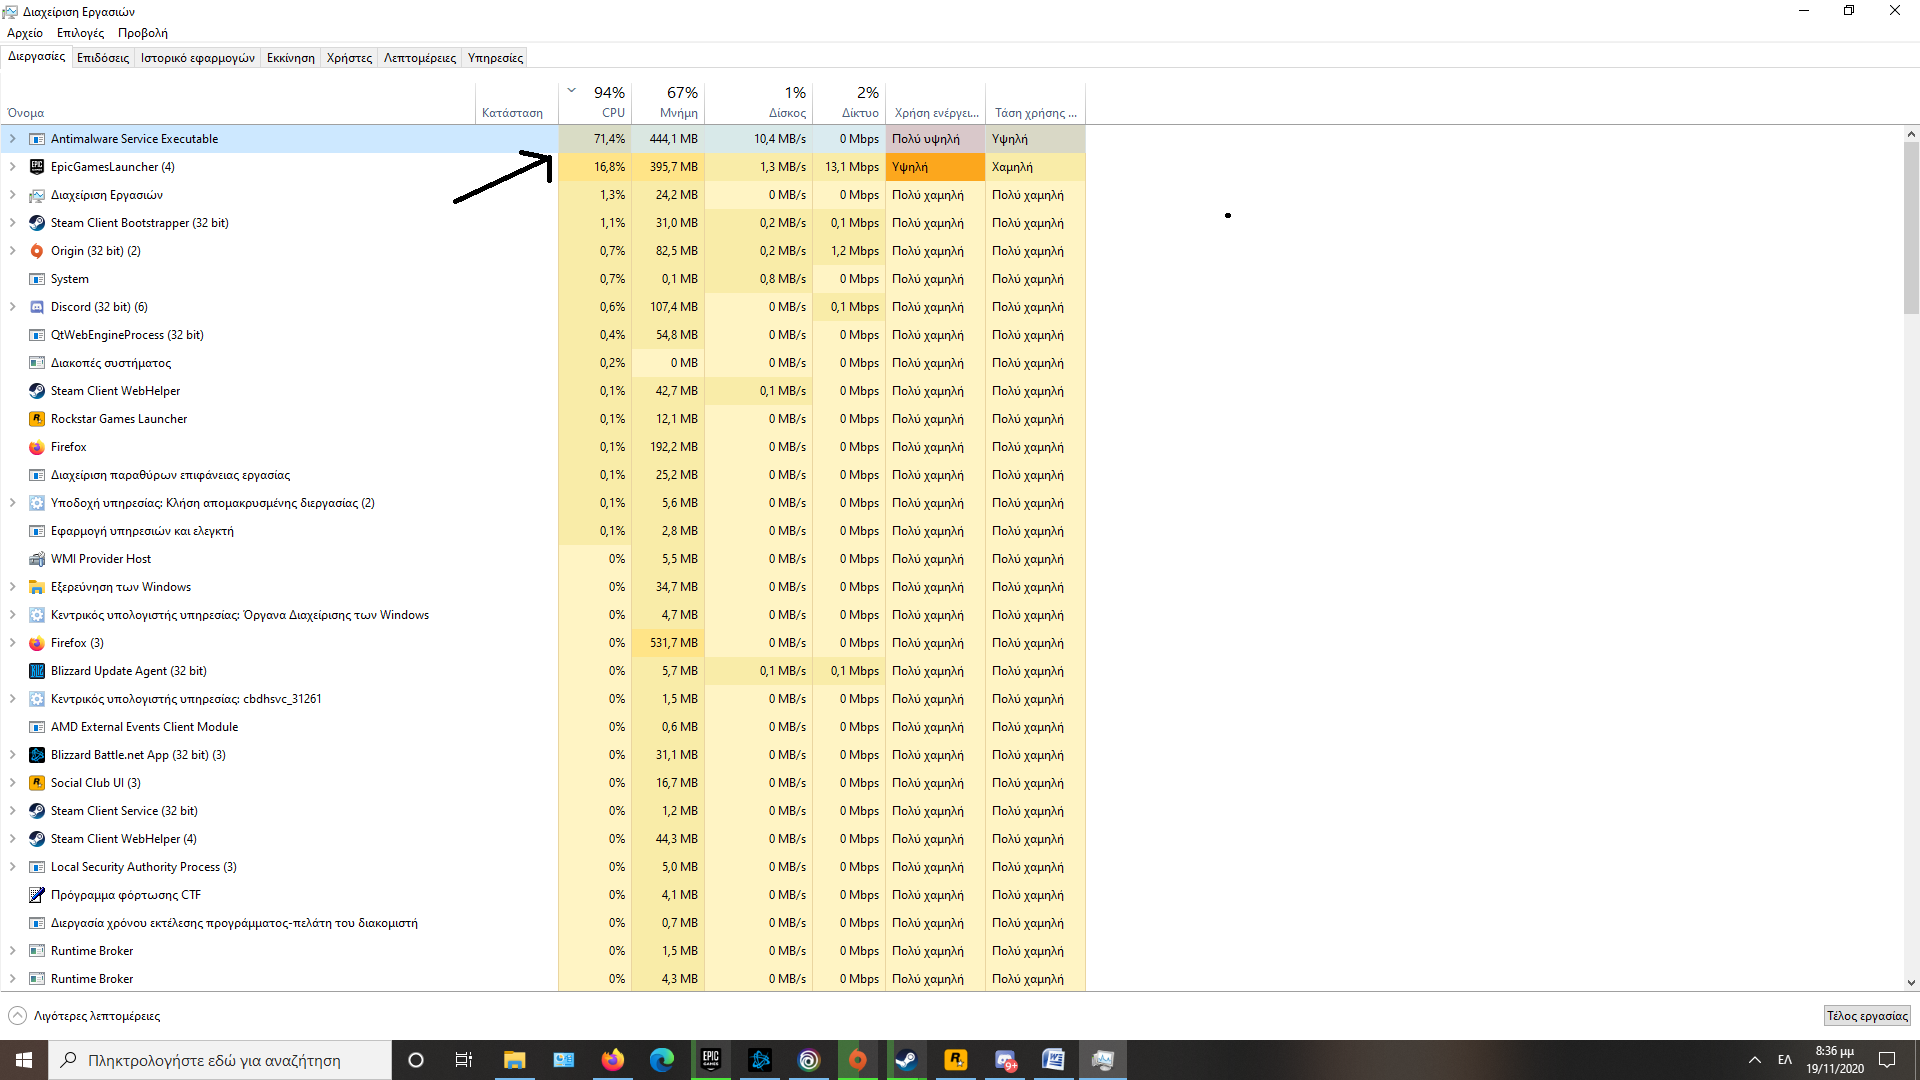Click the Blizzard Battle.net App process icon
Screen dimensions: 1920x1080
(37, 755)
